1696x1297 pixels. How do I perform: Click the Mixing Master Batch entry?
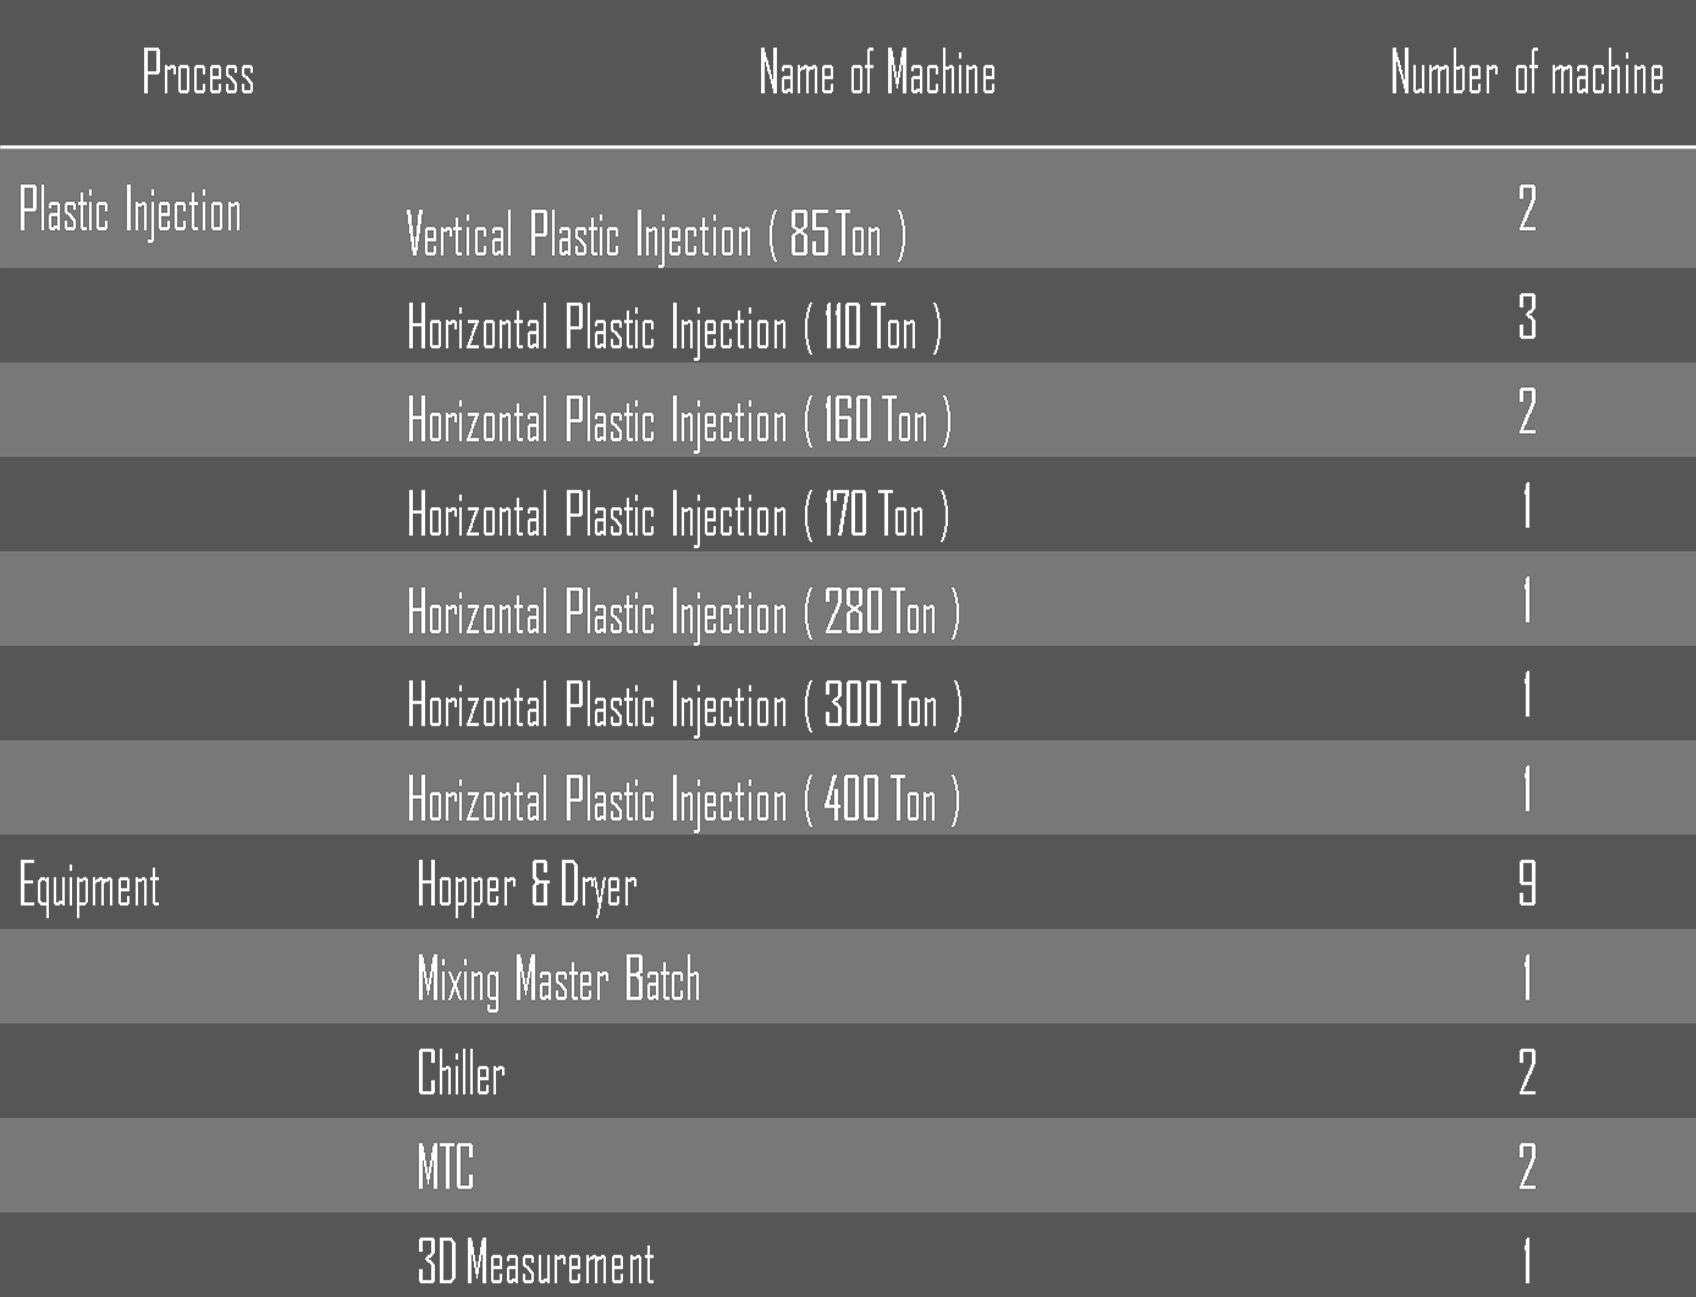558,979
